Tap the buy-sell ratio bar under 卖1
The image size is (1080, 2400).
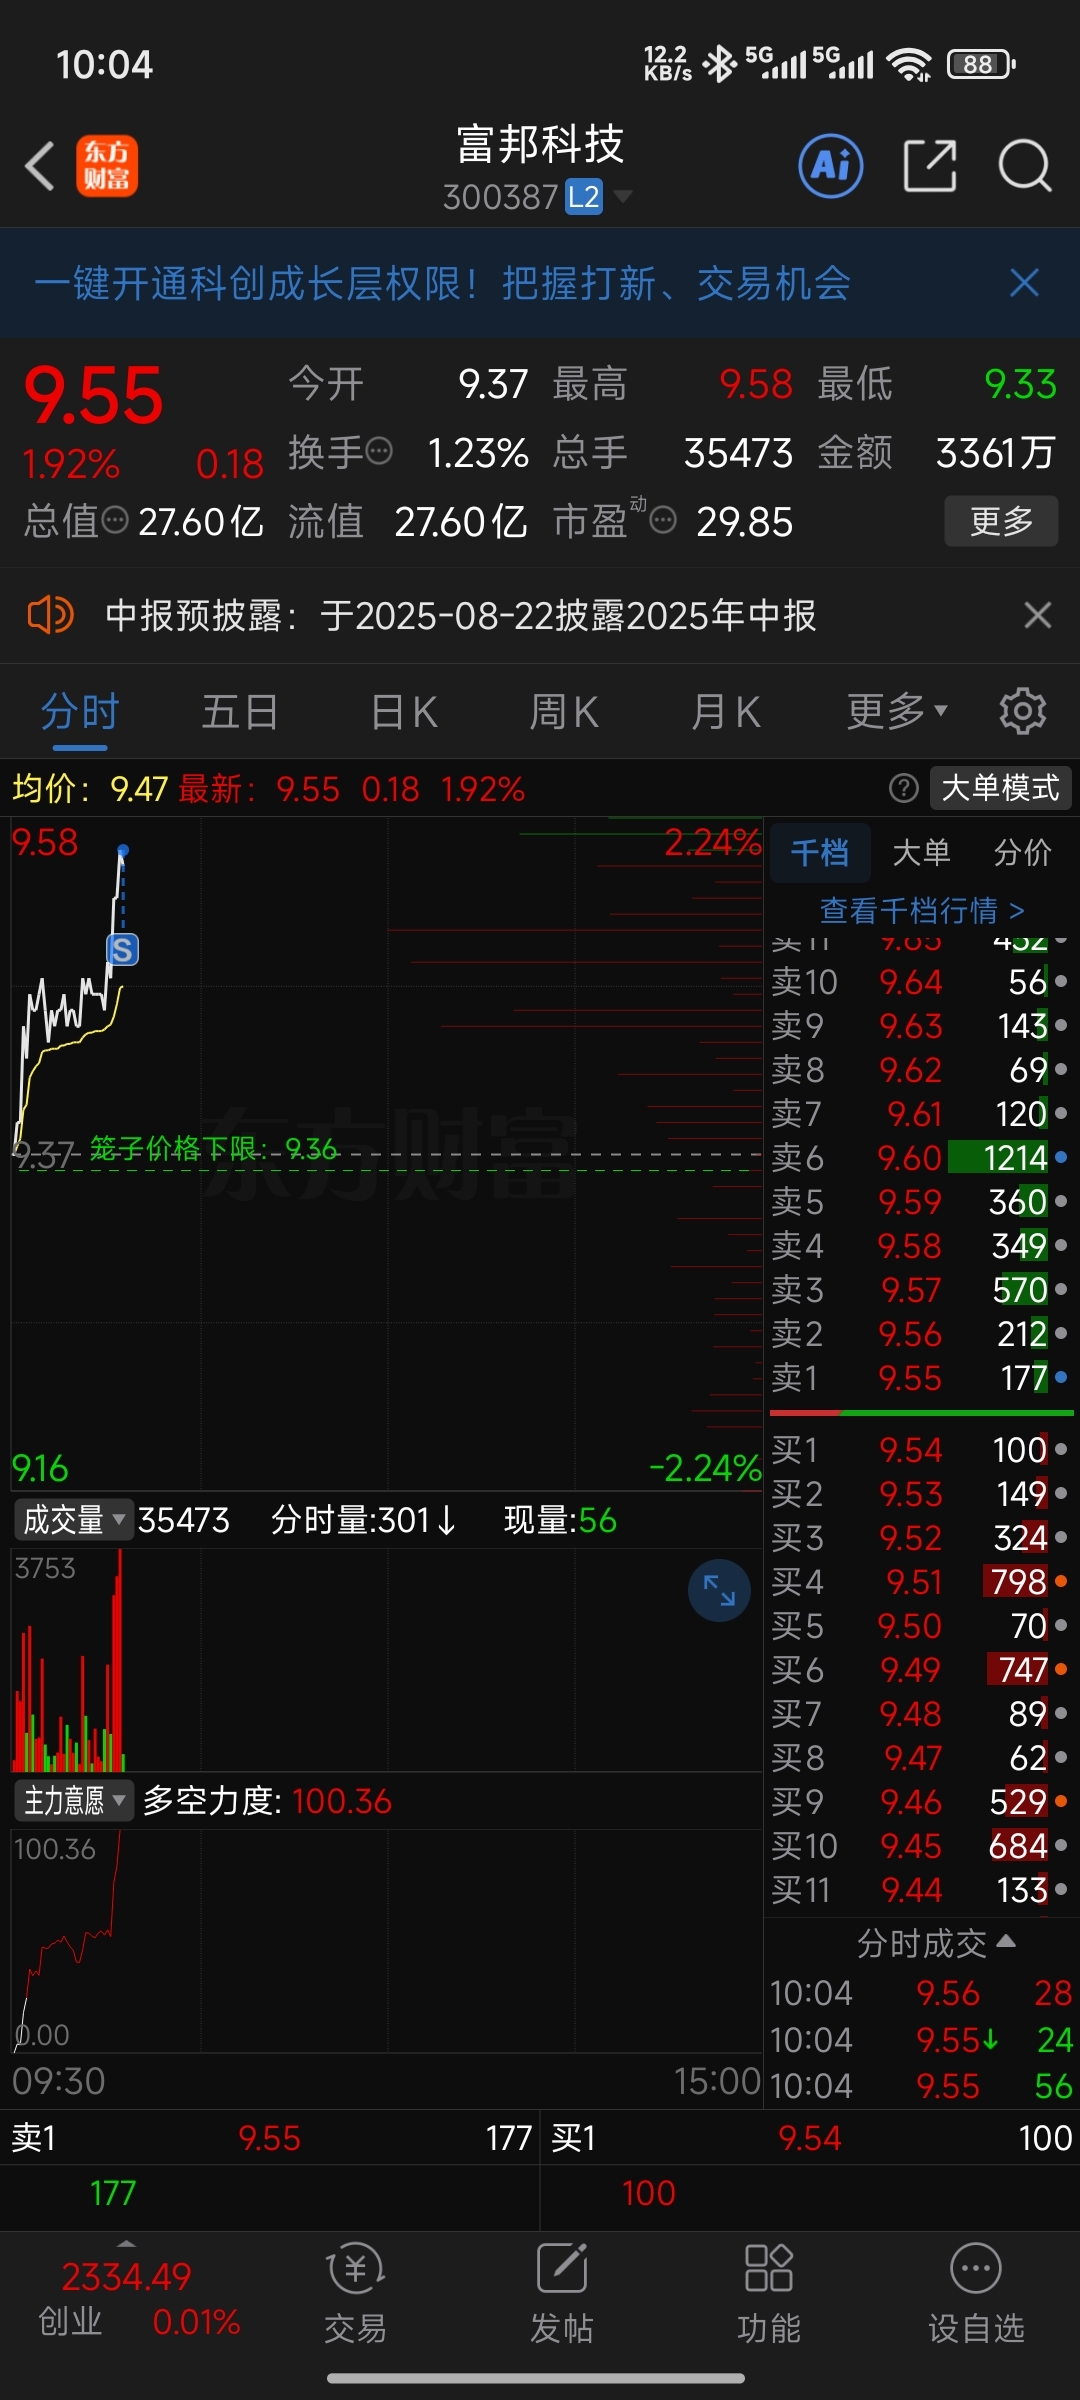click(921, 1413)
